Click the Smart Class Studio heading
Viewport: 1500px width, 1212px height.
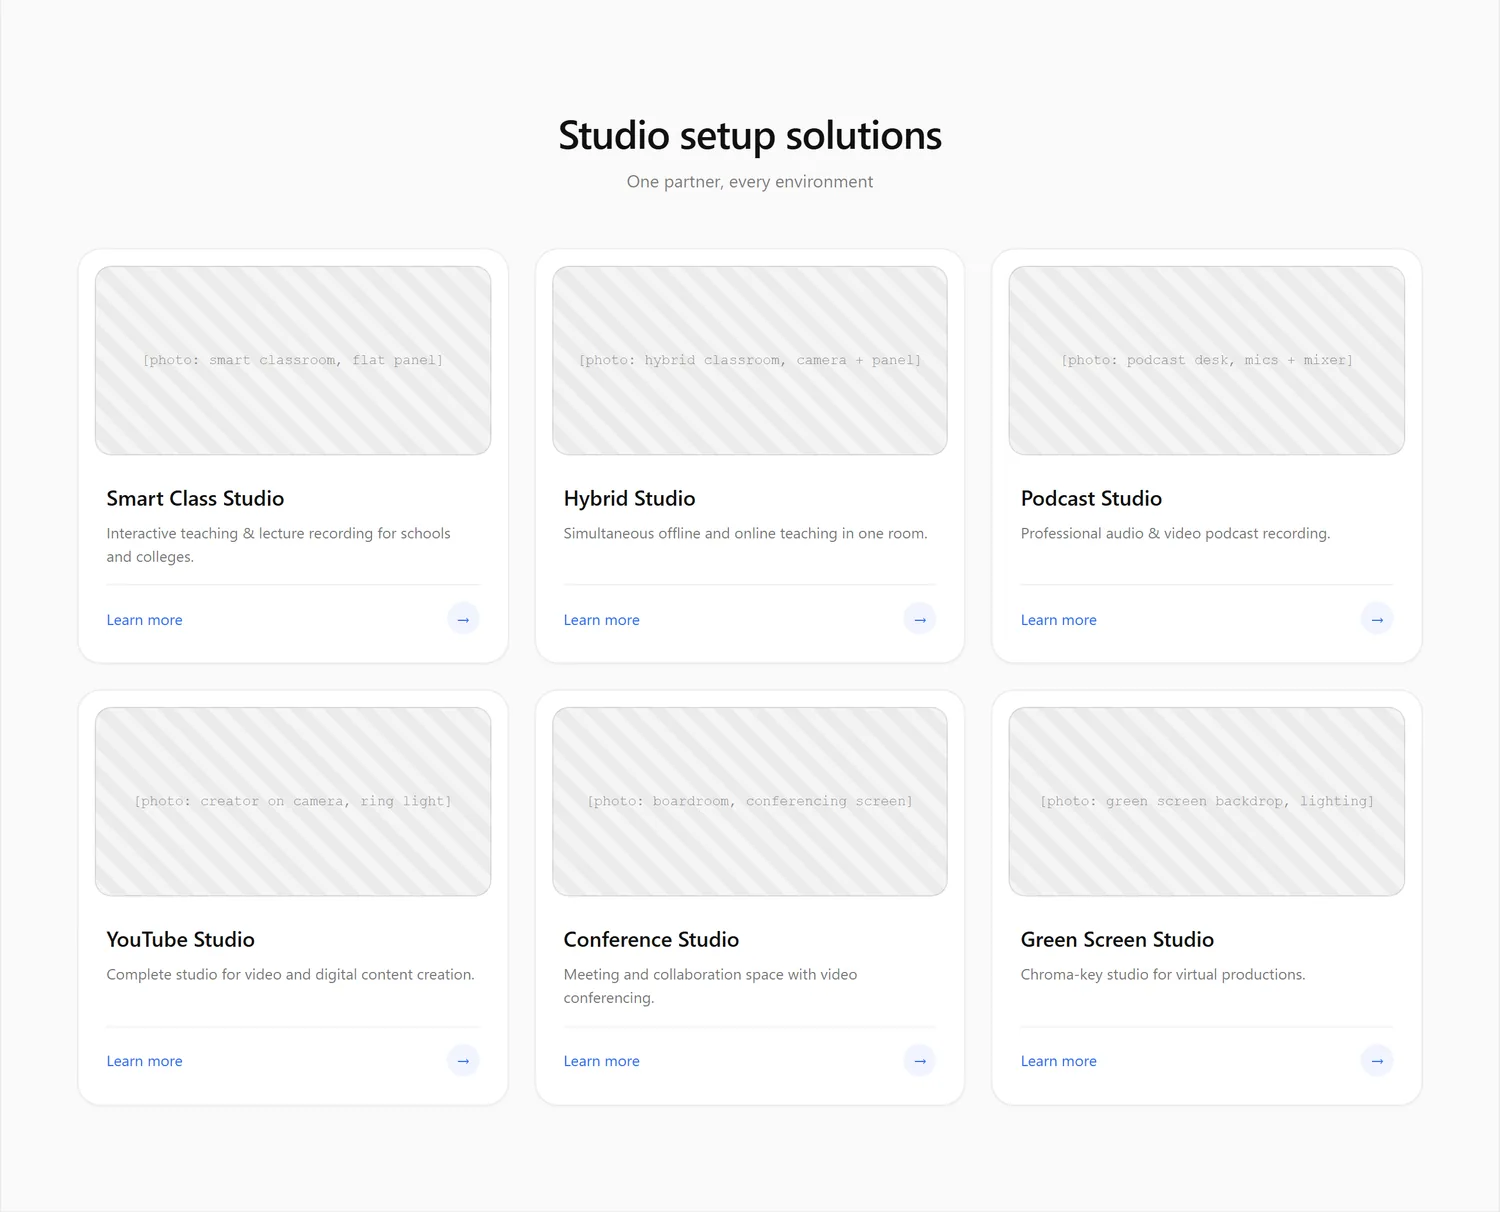click(x=196, y=498)
